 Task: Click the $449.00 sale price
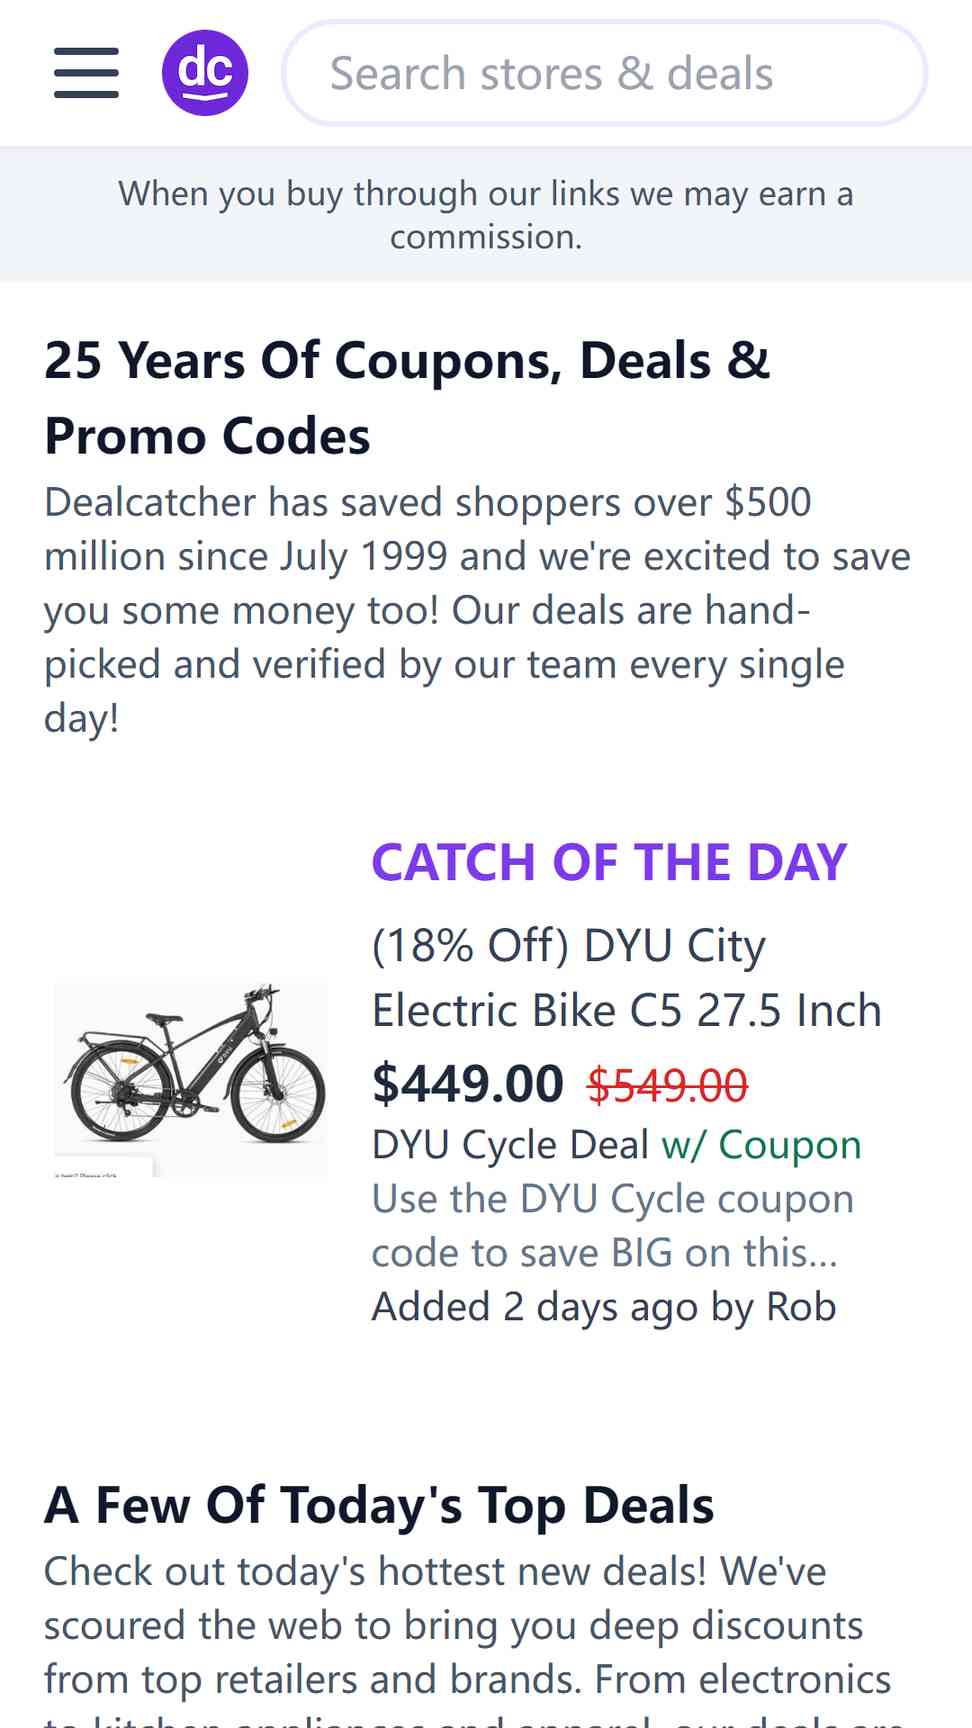(467, 1083)
